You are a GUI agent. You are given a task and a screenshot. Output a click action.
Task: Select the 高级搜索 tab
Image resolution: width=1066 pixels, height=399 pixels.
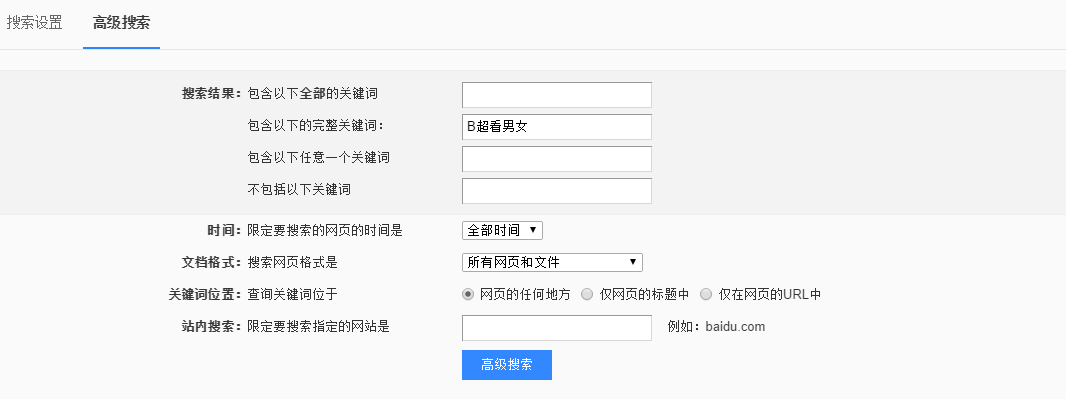122,22
